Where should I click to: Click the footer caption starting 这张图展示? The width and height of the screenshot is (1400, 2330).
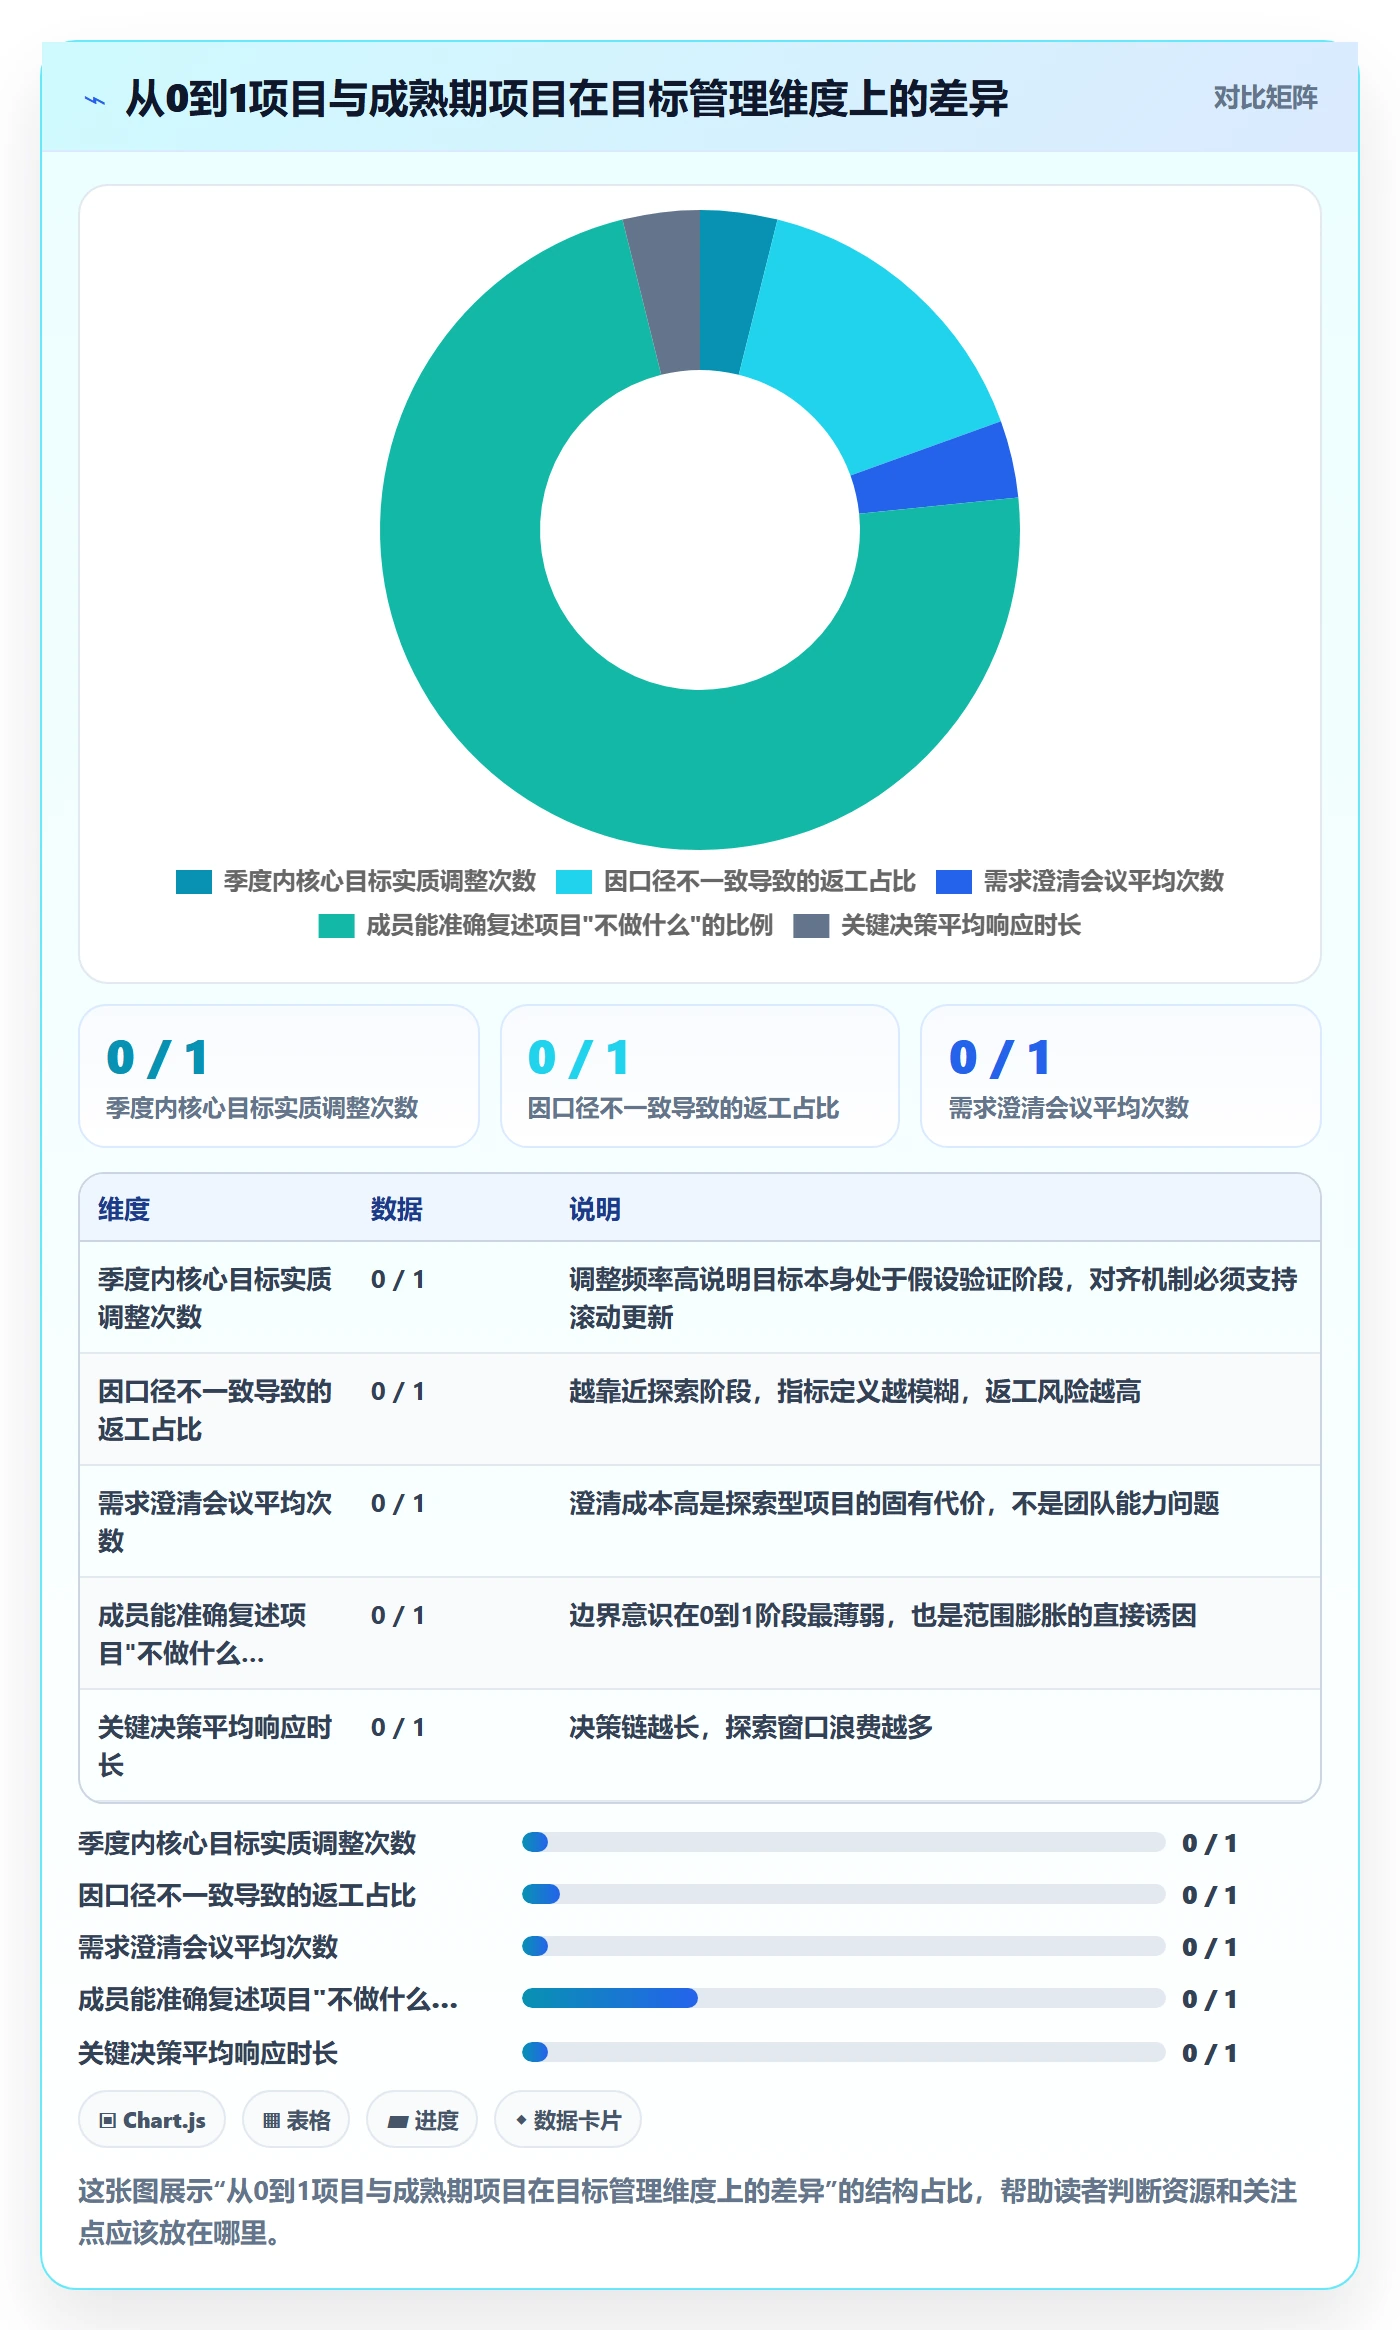(688, 2211)
